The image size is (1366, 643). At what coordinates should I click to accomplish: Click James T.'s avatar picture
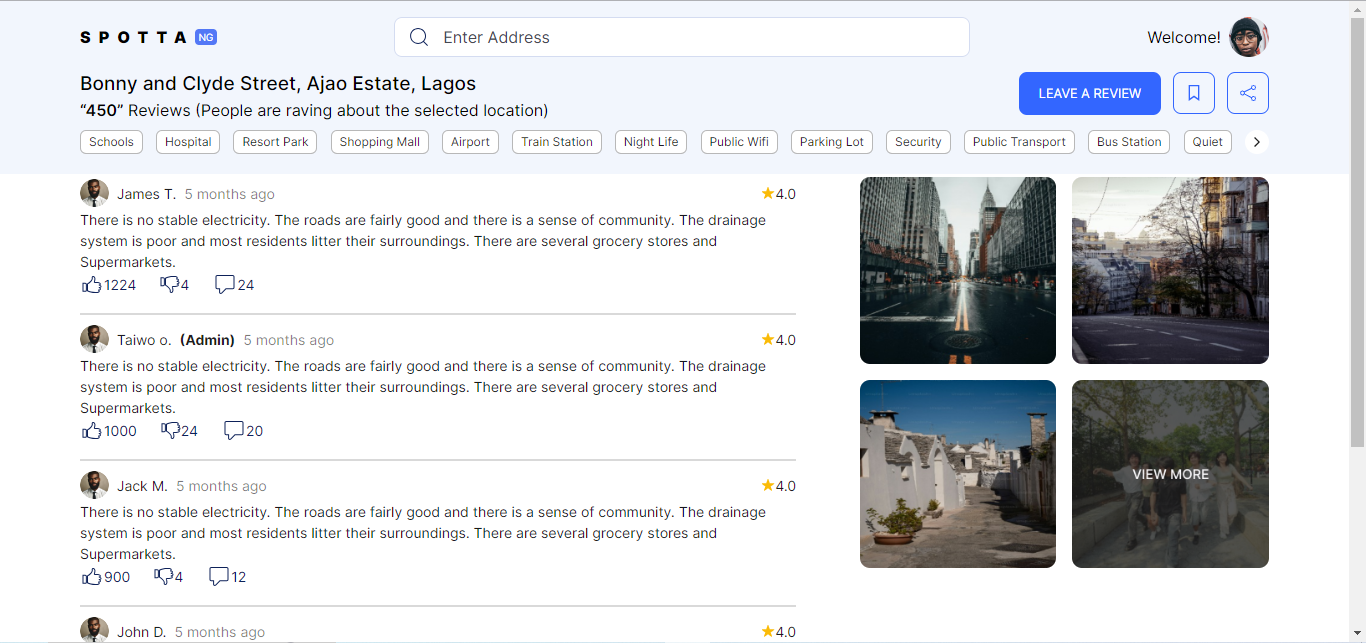click(x=94, y=193)
